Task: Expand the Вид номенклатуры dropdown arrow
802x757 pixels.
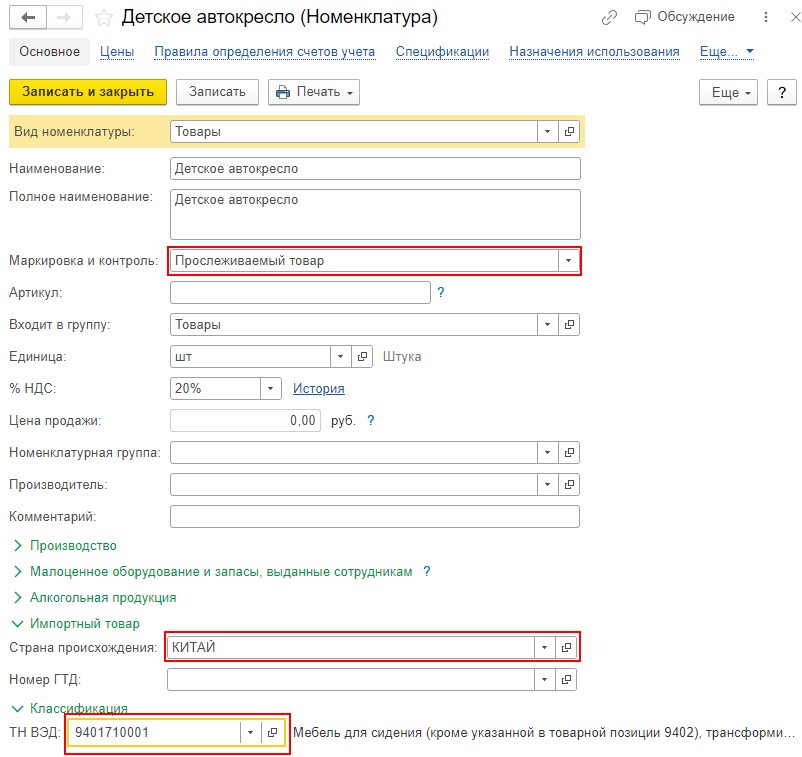Action: click(x=547, y=132)
